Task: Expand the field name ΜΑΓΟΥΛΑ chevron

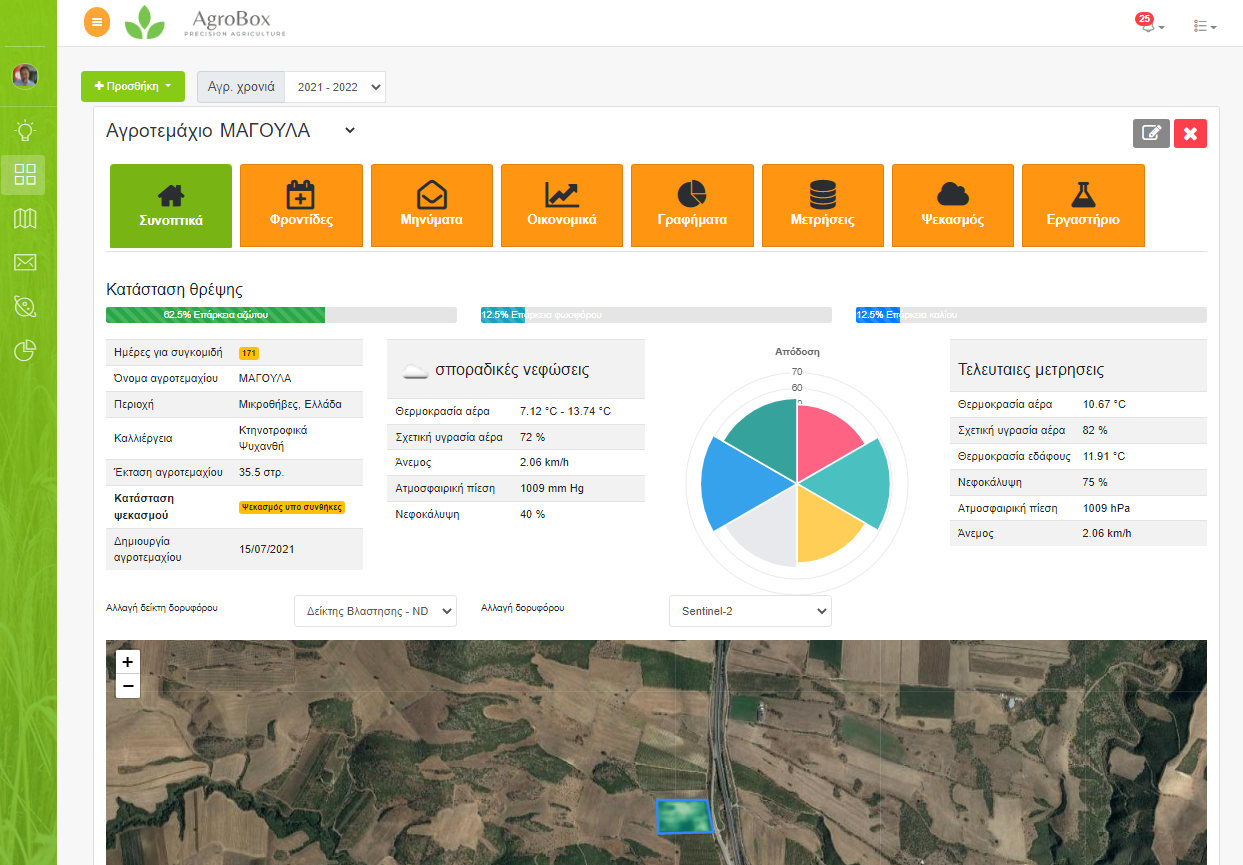Action: click(x=349, y=130)
